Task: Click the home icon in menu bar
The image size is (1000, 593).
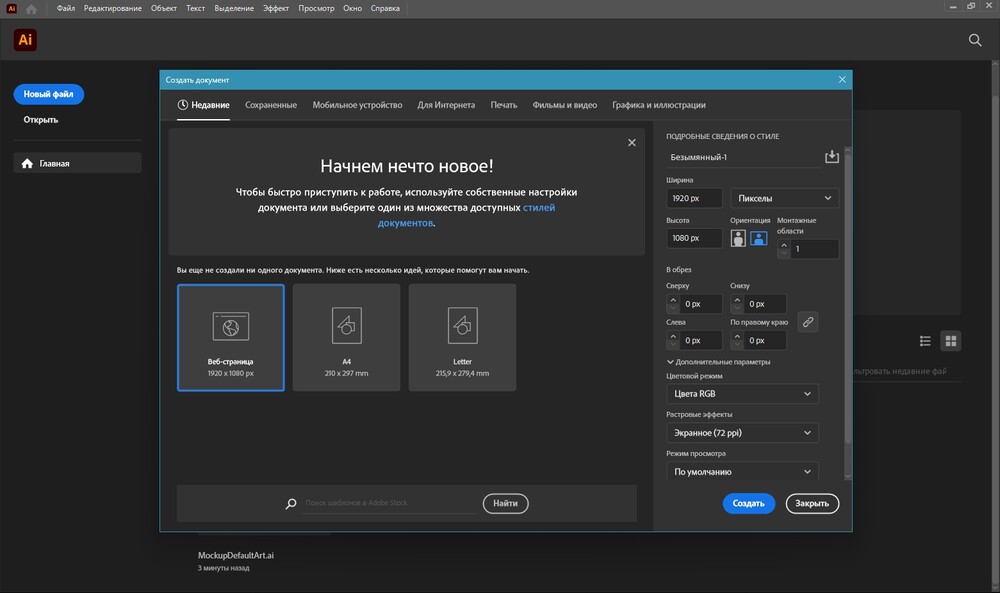Action: tap(32, 7)
